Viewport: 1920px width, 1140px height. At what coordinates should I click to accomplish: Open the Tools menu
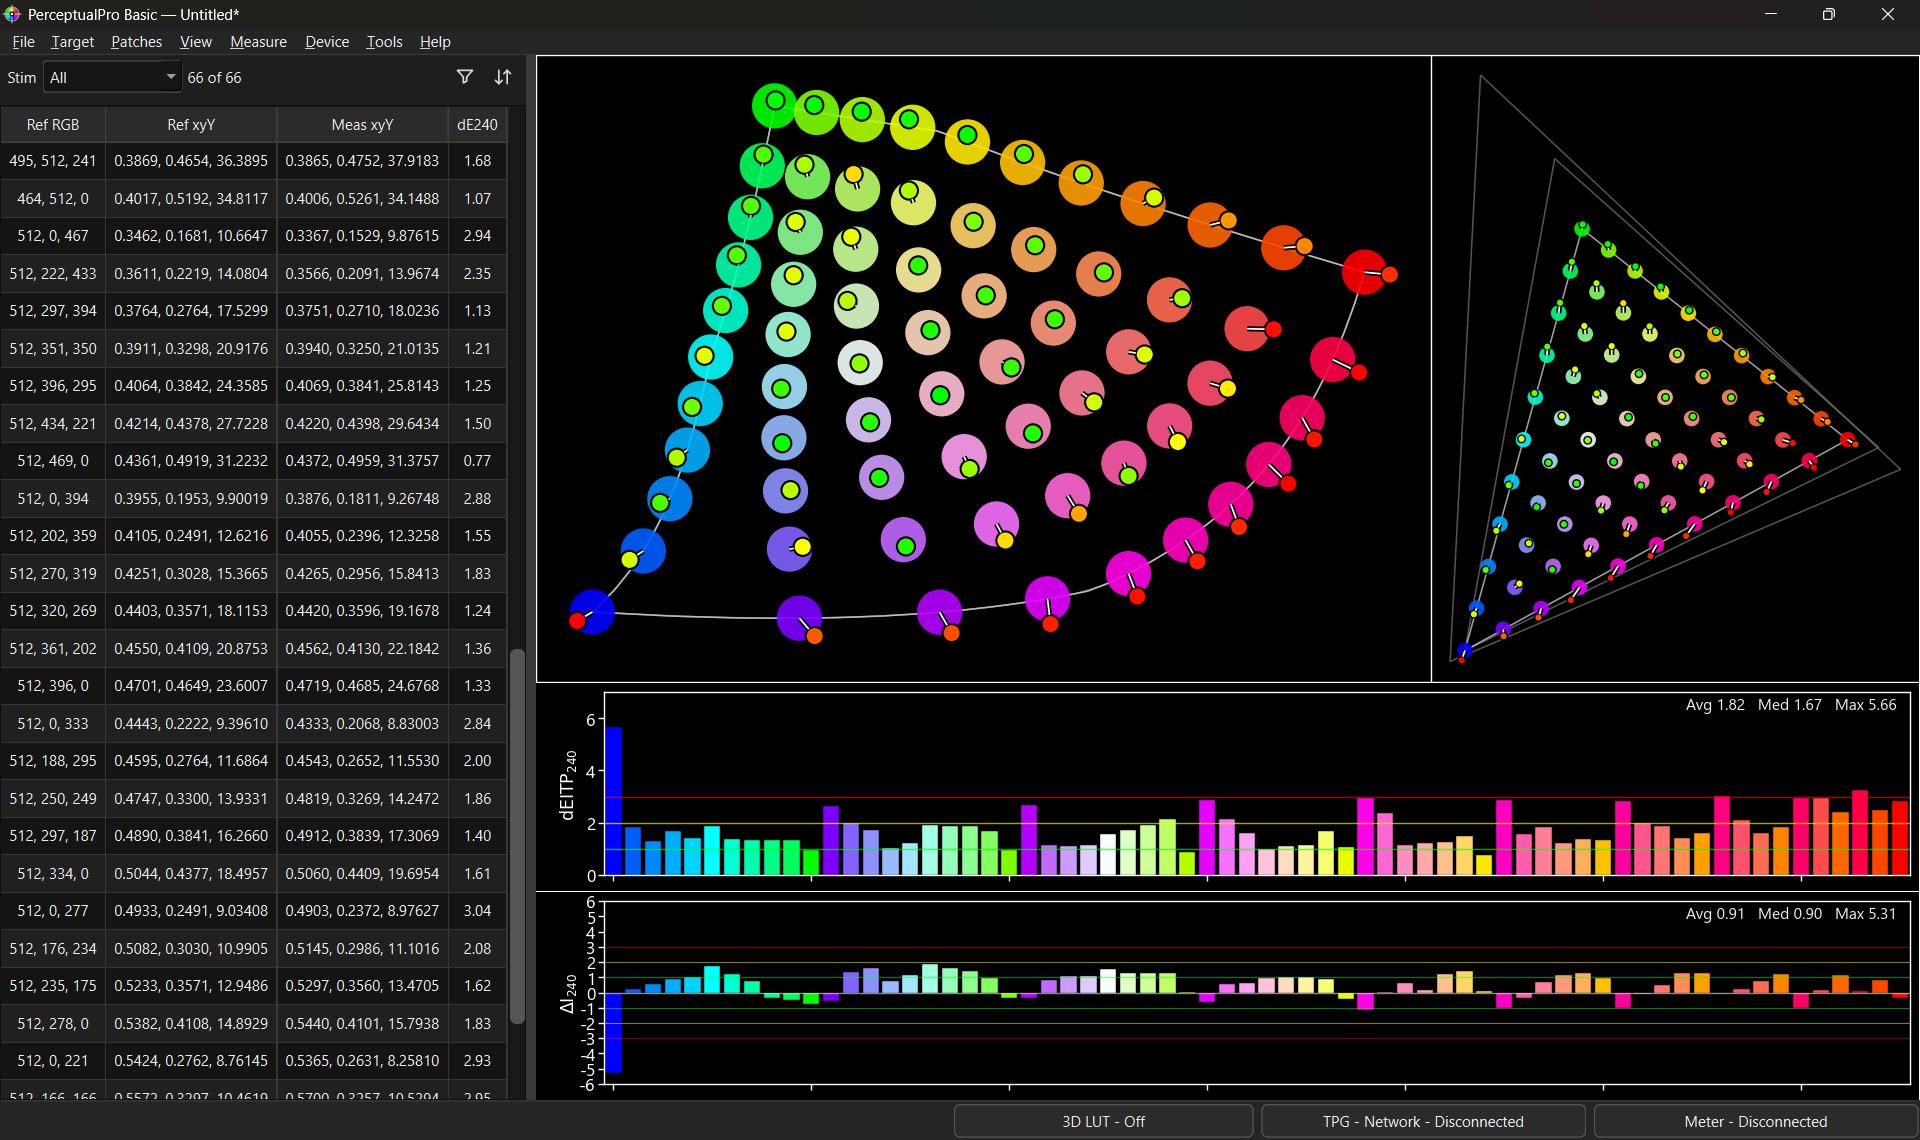384,42
